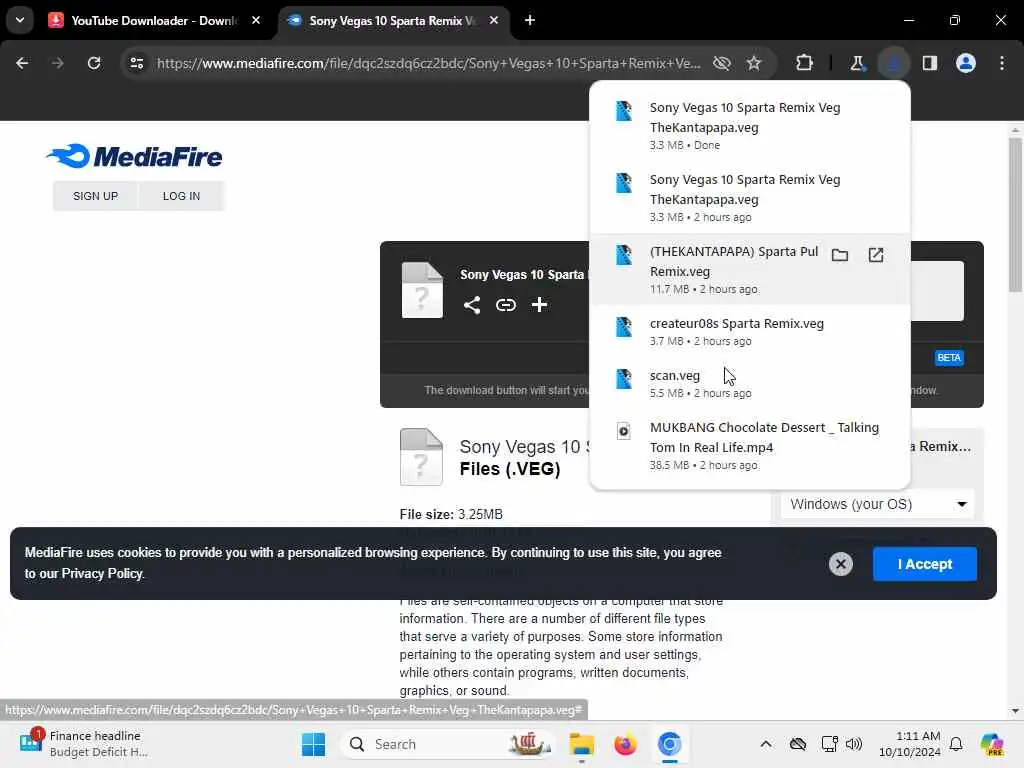
Task: Click the scan.veg file icon
Action: pos(624,379)
